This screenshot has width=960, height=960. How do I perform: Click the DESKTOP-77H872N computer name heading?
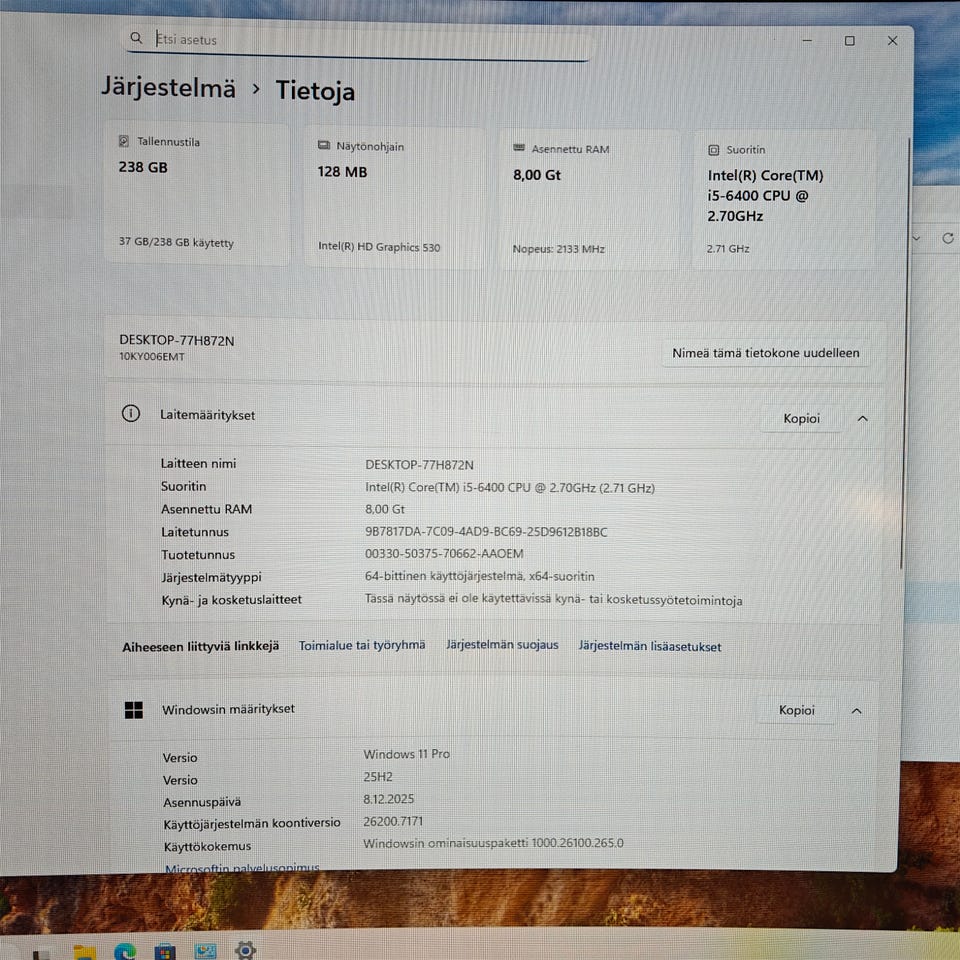coord(176,340)
